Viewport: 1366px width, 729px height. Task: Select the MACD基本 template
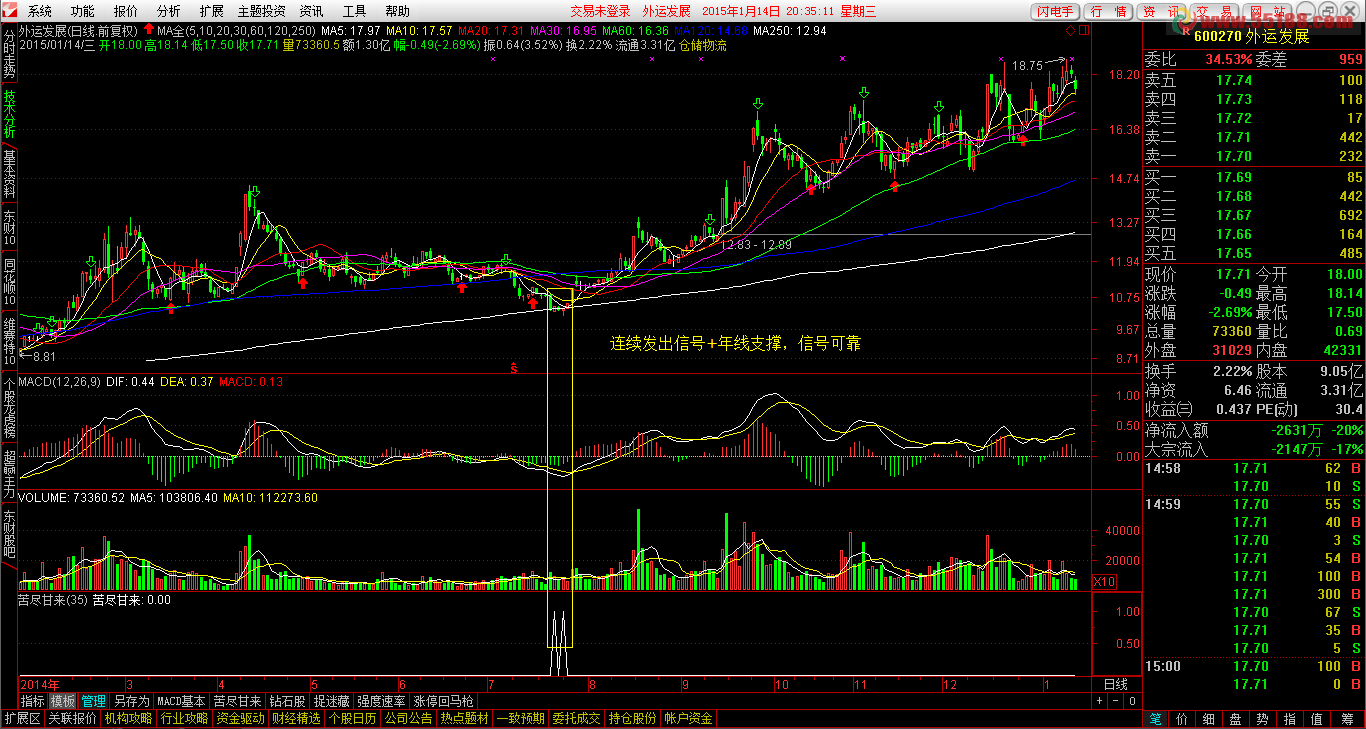tap(181, 701)
